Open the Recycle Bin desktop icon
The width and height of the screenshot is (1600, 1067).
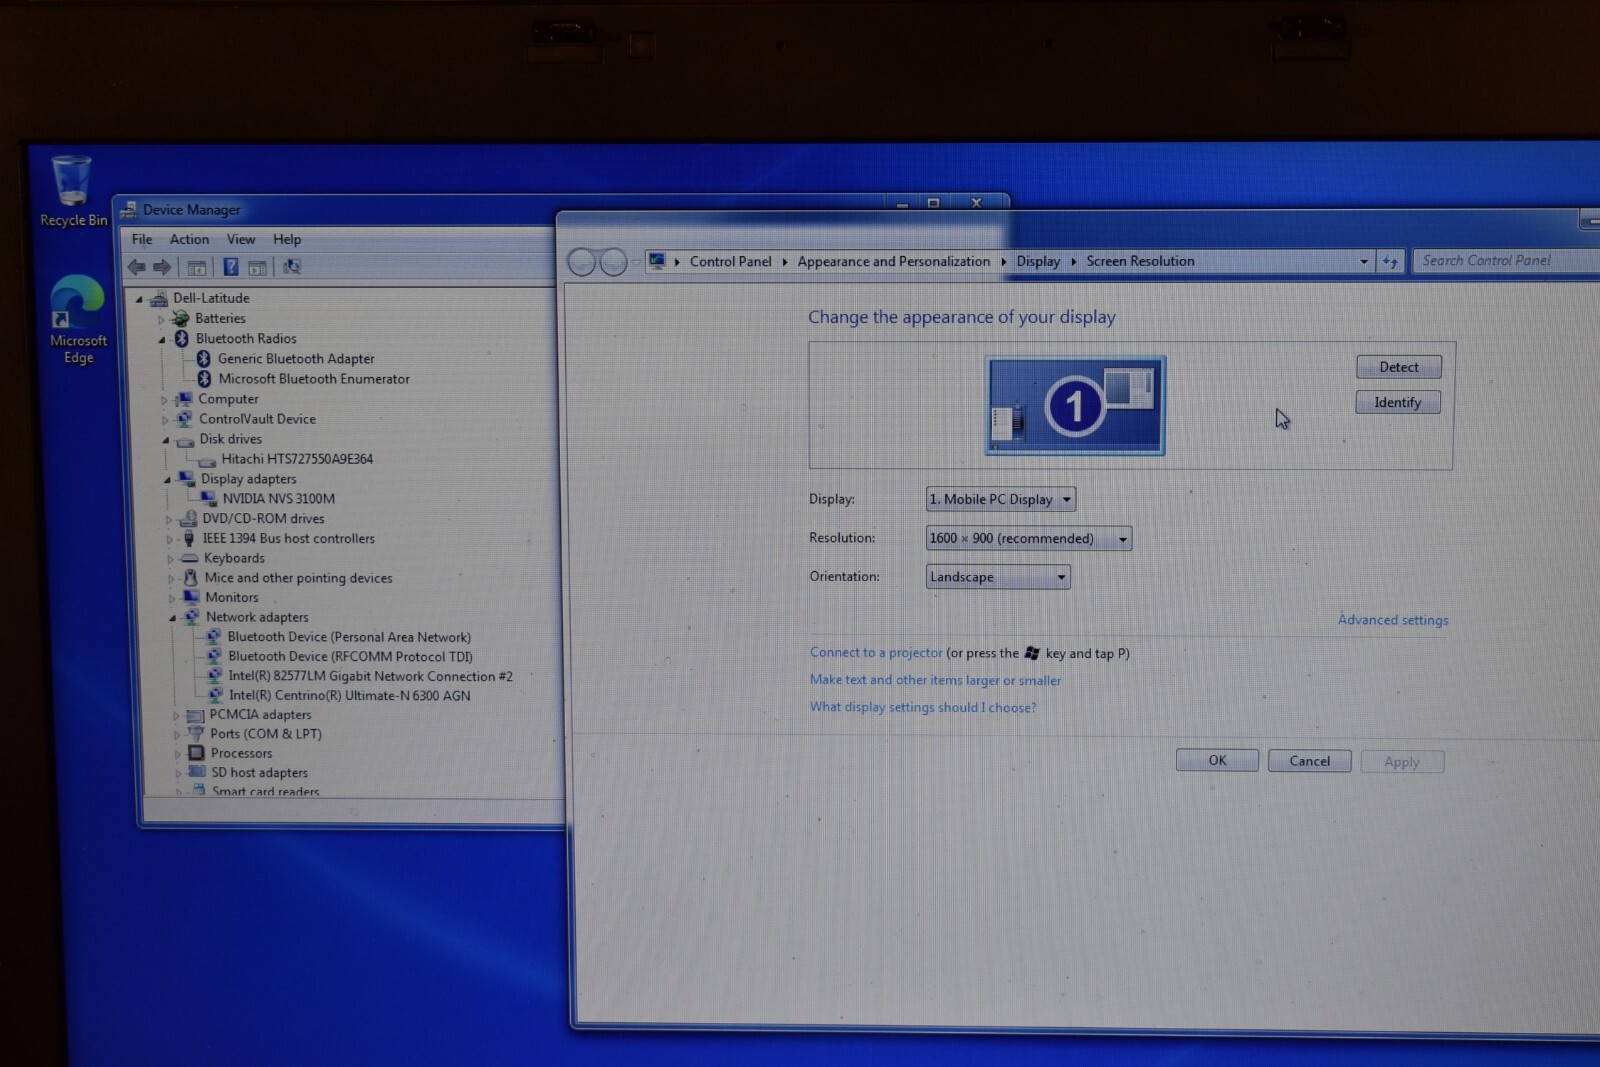[72, 190]
